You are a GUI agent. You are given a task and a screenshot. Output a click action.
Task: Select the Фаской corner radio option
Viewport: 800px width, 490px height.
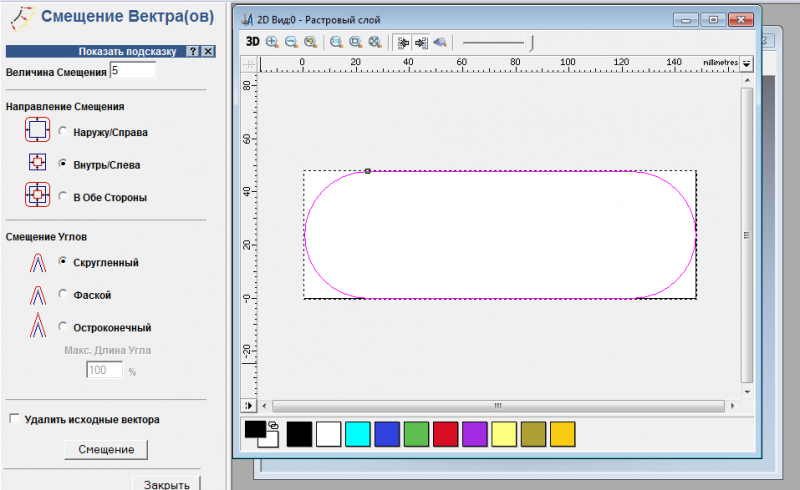click(x=63, y=293)
